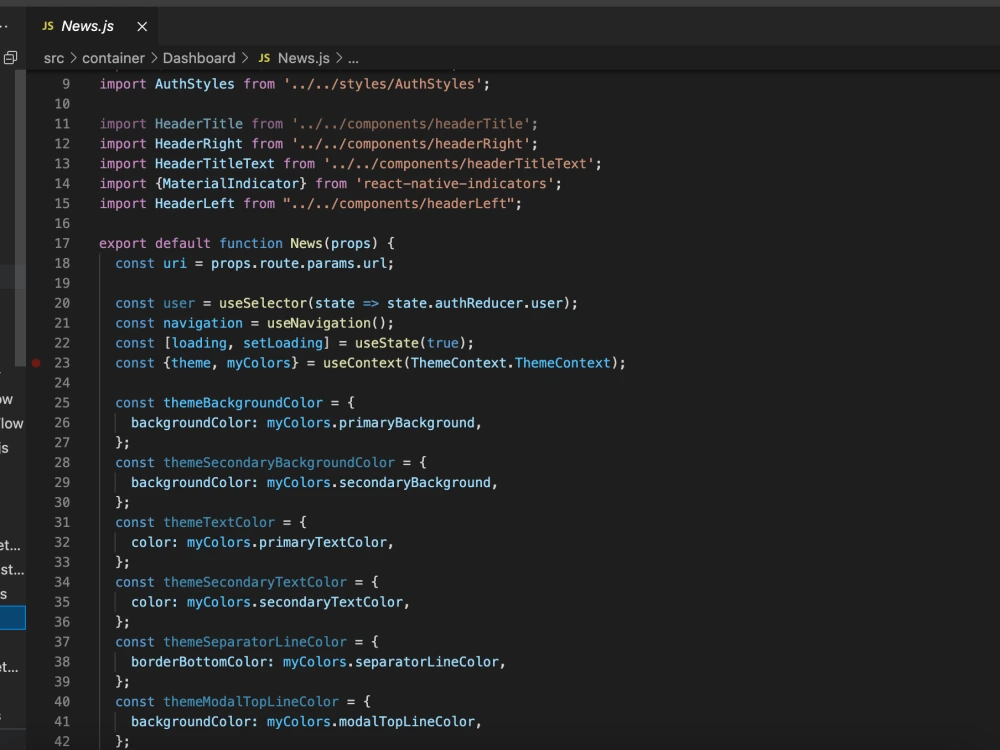Click the JS icon on News.js tab

point(48,26)
